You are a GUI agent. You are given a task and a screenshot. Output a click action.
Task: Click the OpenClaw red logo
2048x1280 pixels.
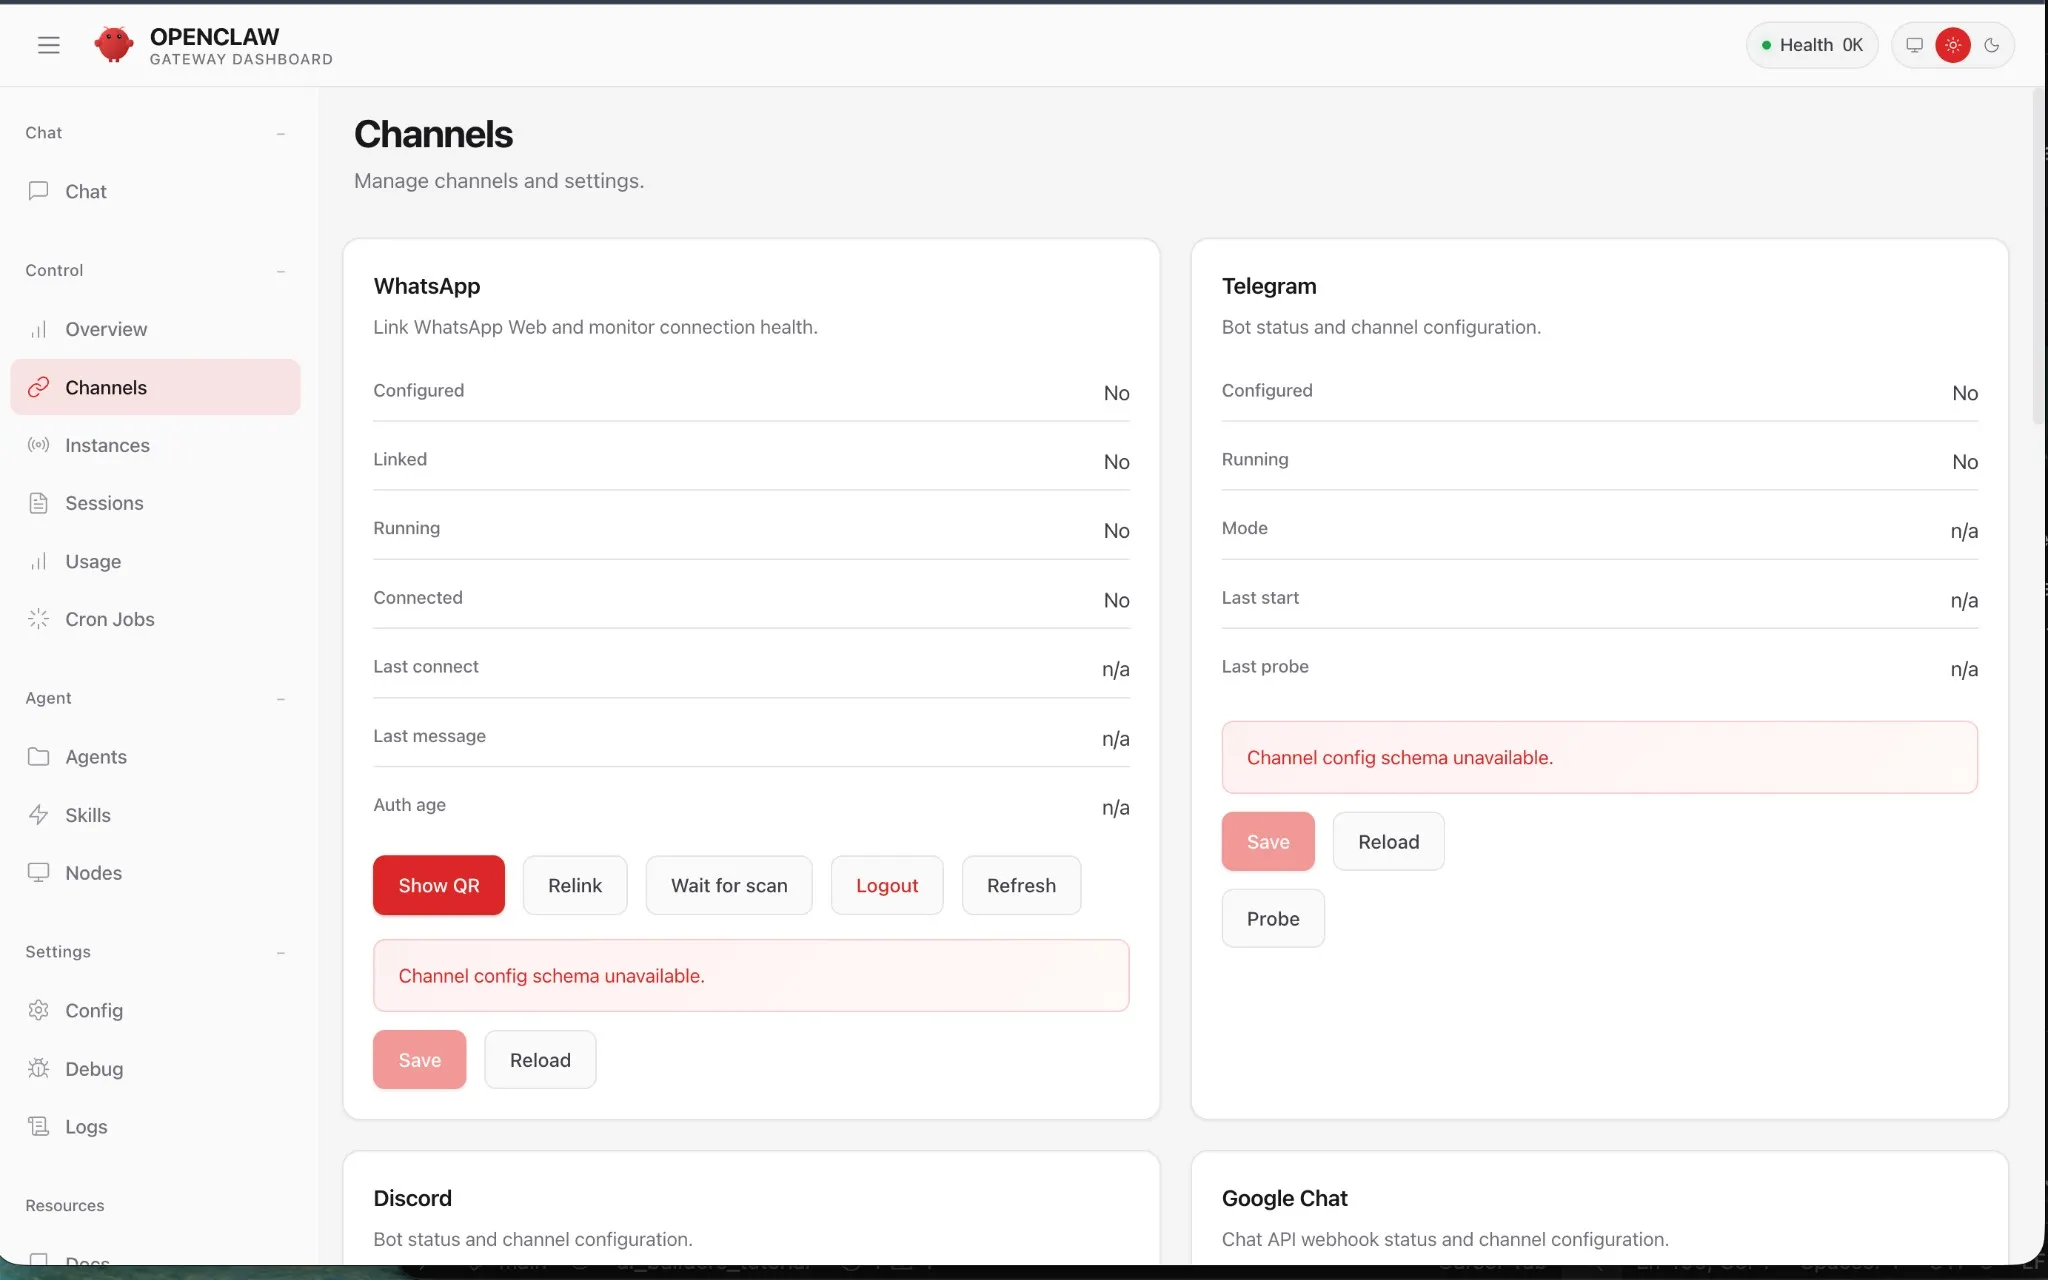coord(113,45)
